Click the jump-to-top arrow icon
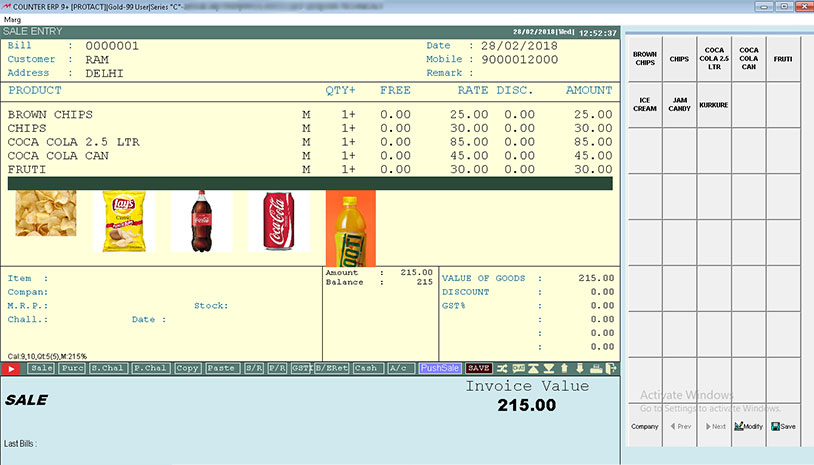 tap(533, 368)
